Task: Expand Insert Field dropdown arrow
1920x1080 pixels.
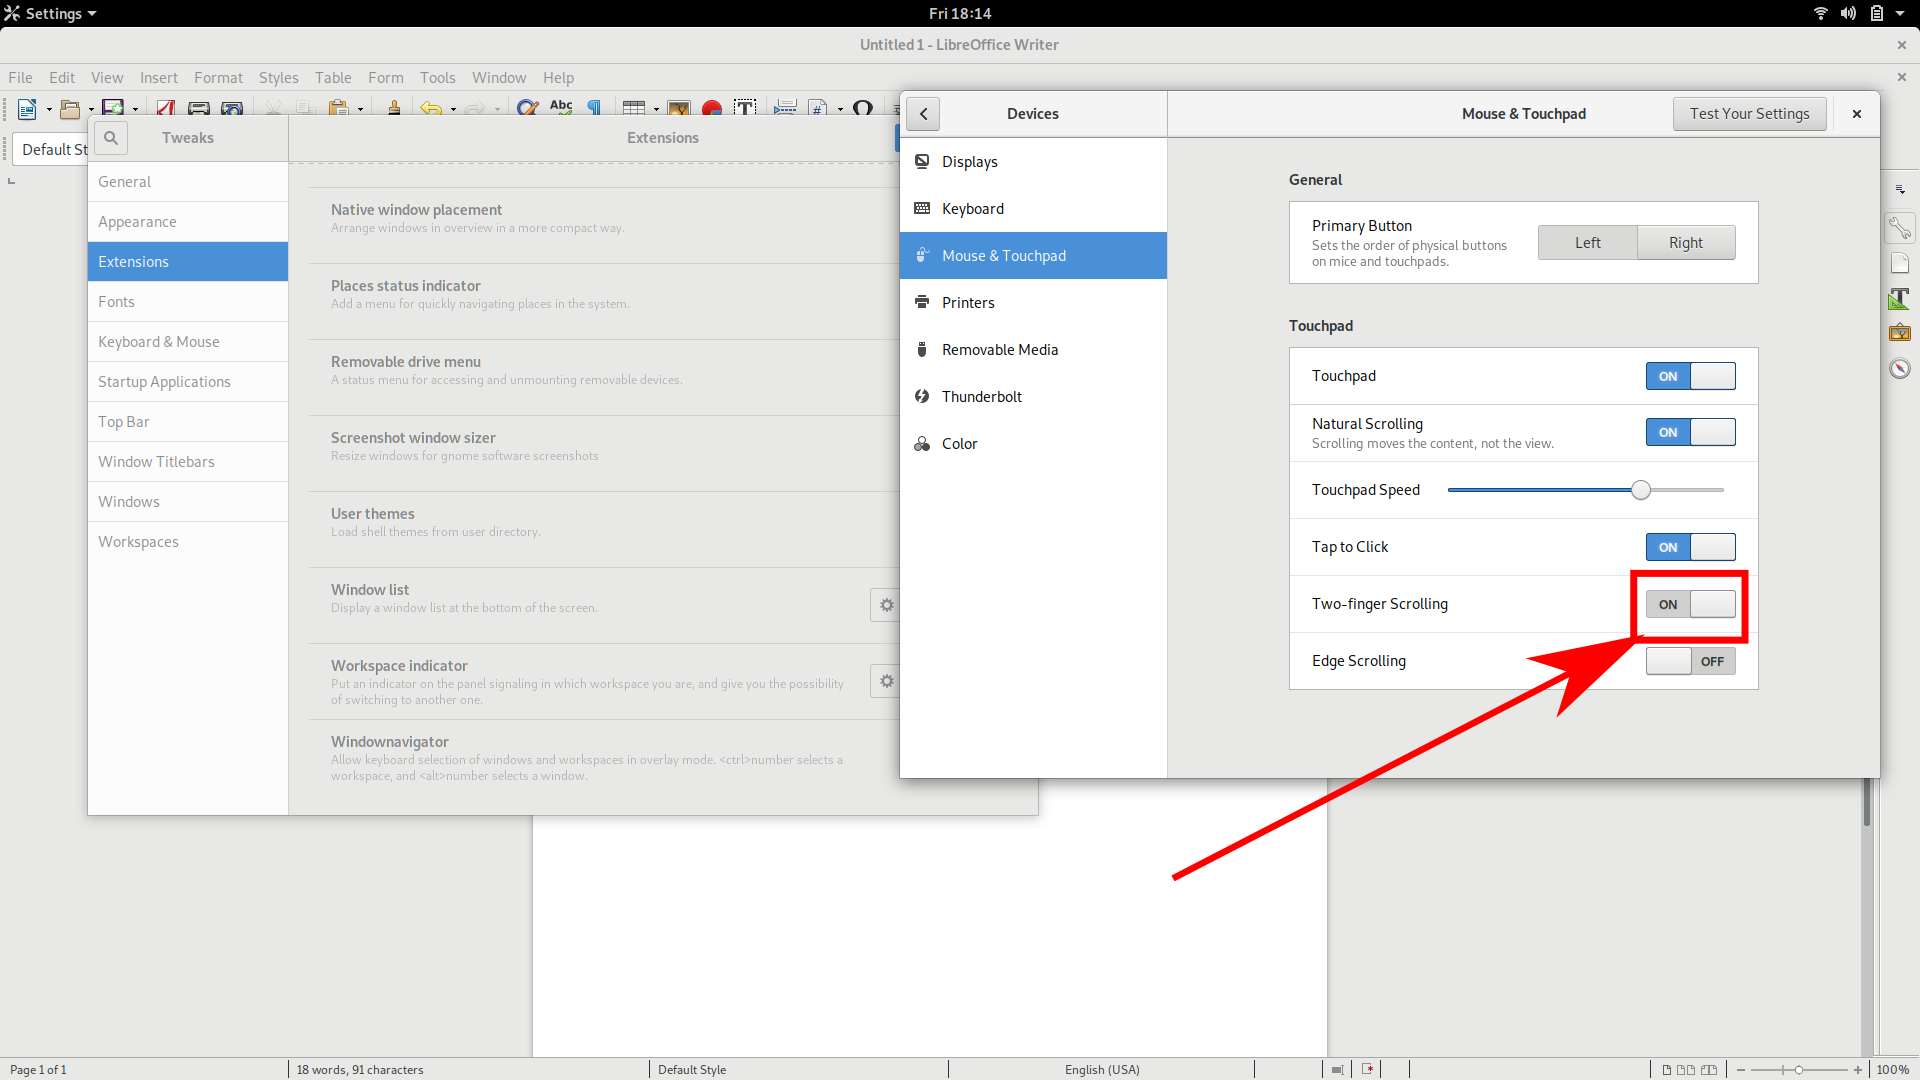Action: tap(840, 110)
